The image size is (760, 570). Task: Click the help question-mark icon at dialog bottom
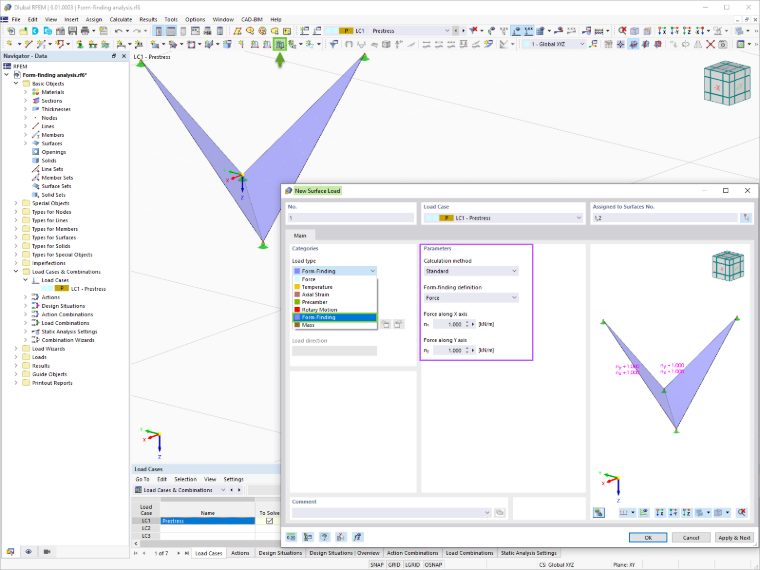[324, 537]
